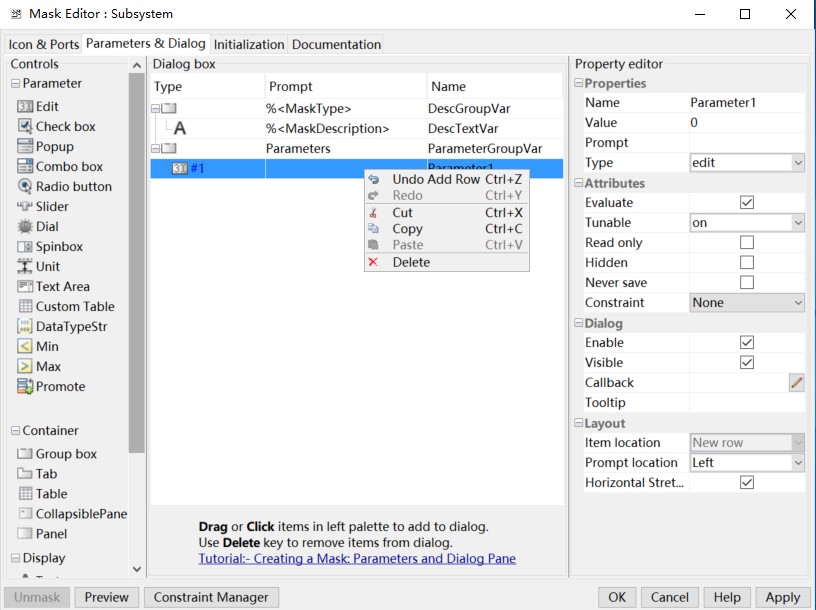Toggle the Horizontal Stretch checkbox
Image resolution: width=816 pixels, height=610 pixels.
747,482
